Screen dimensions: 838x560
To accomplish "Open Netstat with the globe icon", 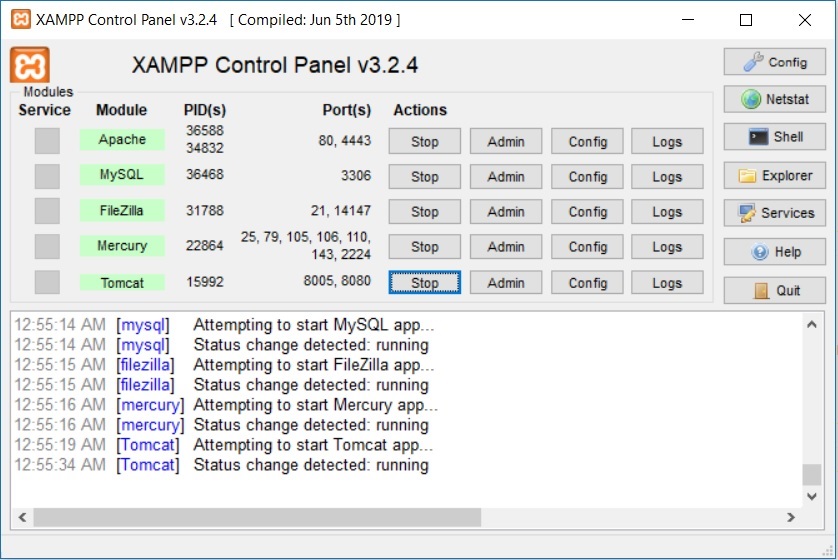I will [774, 99].
